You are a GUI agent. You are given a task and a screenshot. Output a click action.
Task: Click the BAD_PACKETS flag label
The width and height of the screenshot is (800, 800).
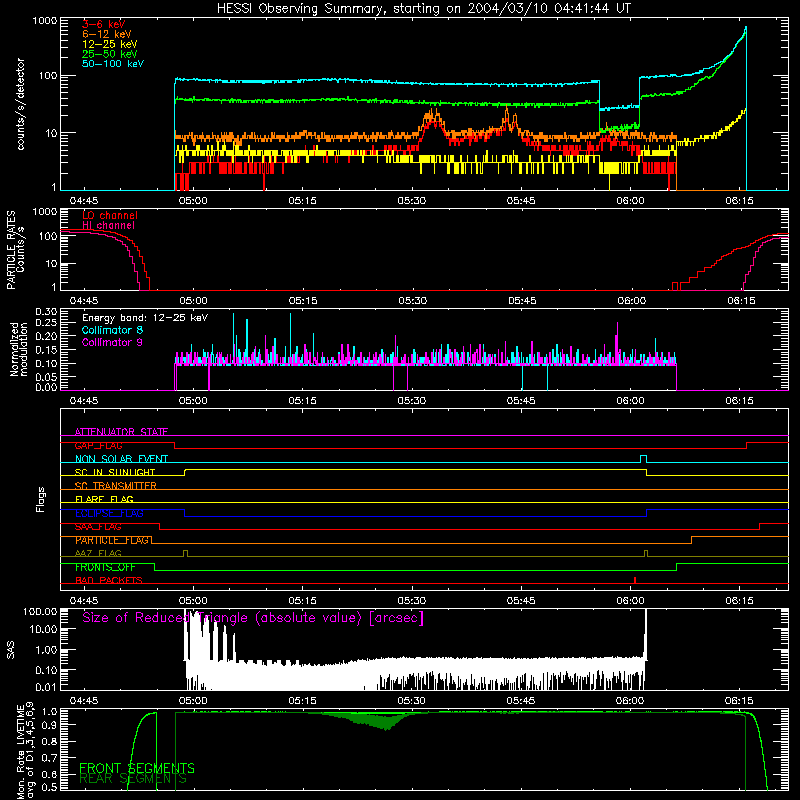[109, 580]
